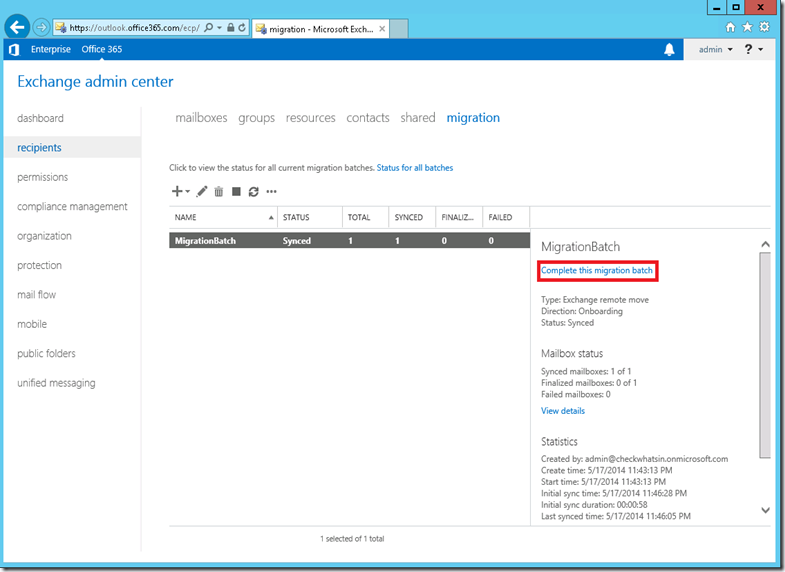Open browser tools gear icon
This screenshot has width=785, height=572.
tap(764, 27)
